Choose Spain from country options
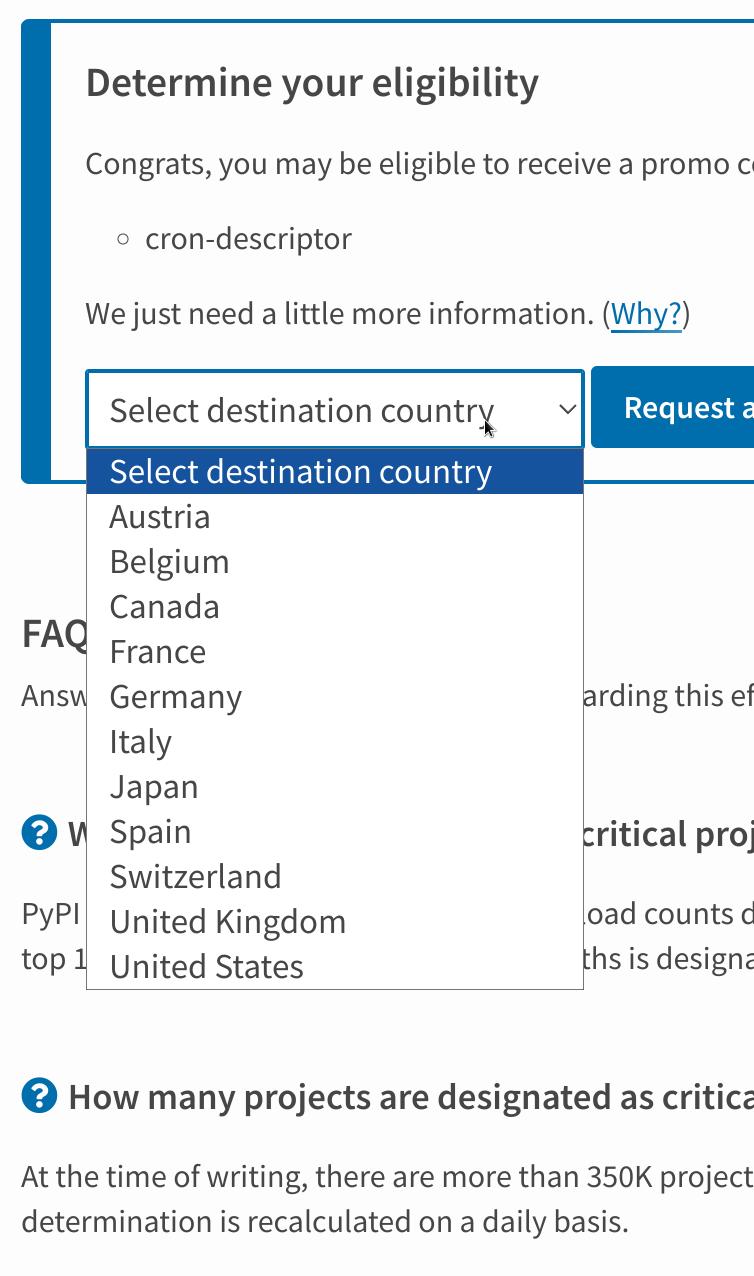754x1276 pixels. 335,832
